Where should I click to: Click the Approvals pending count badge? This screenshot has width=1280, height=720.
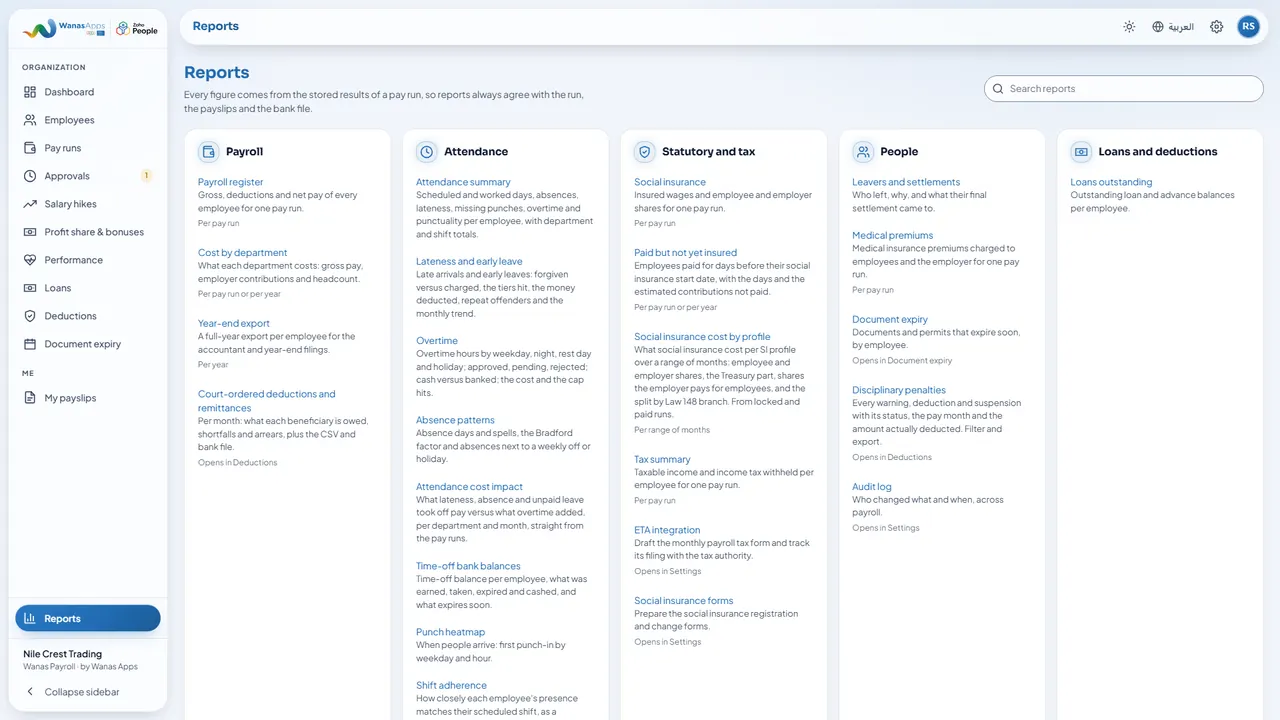(146, 176)
